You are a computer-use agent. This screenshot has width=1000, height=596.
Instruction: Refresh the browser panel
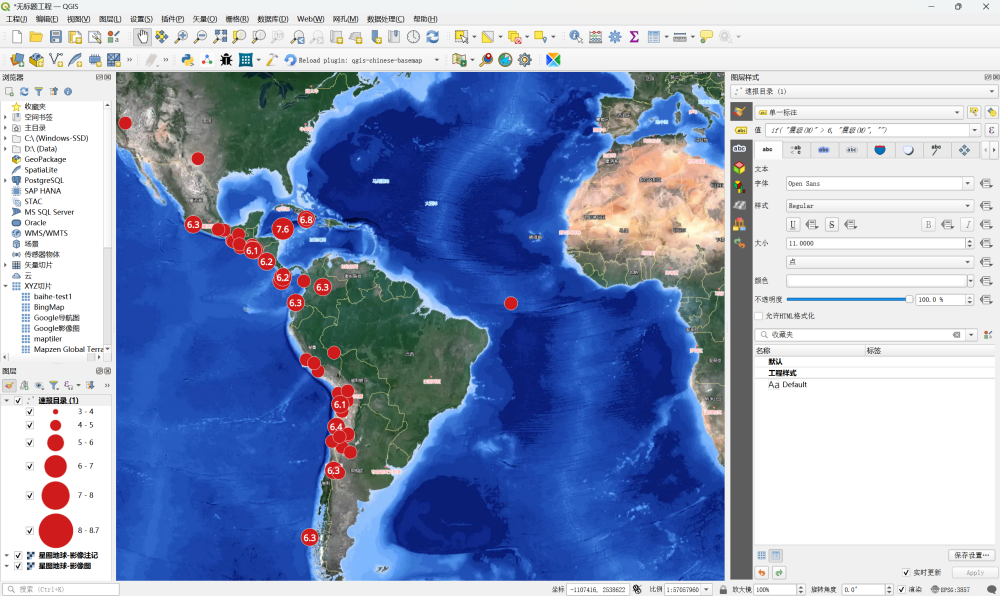click(x=24, y=92)
